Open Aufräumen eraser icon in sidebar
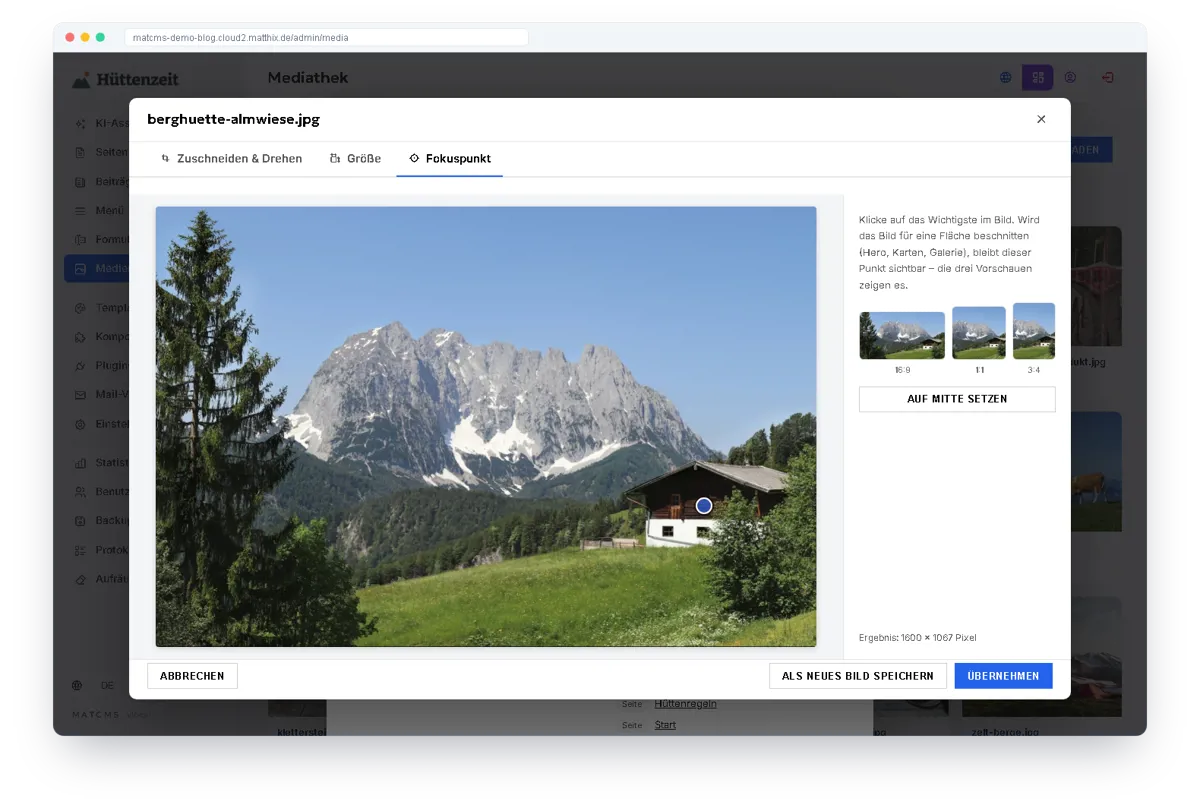 coord(81,579)
